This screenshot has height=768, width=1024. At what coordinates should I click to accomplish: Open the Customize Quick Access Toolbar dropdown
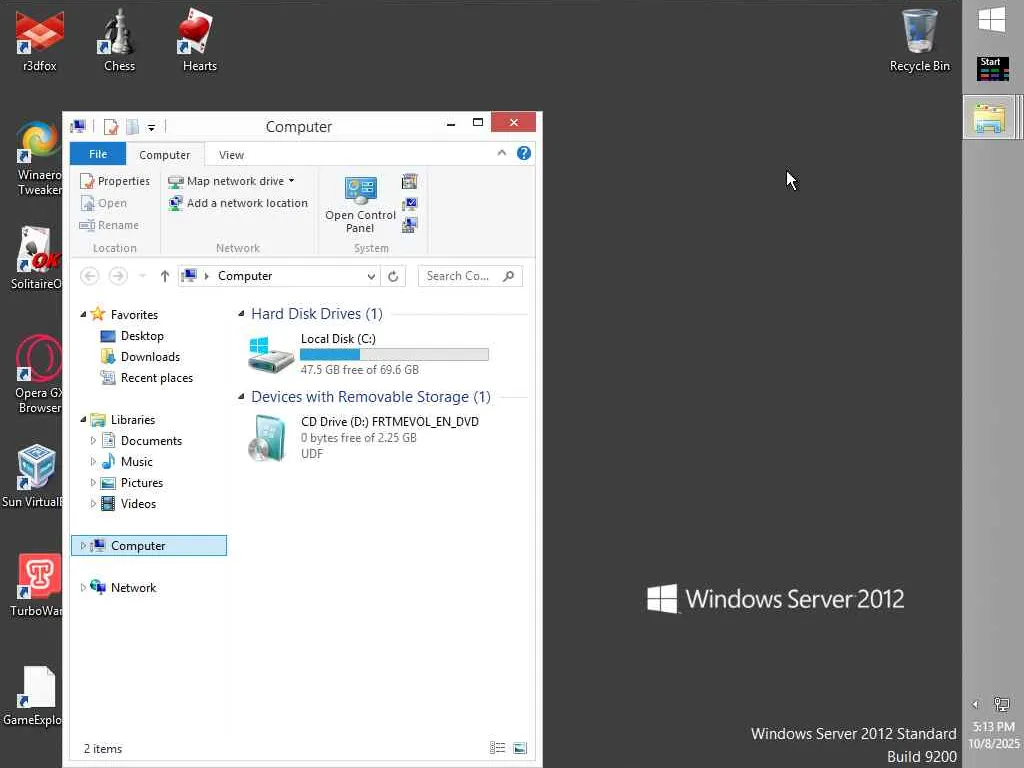point(151,127)
